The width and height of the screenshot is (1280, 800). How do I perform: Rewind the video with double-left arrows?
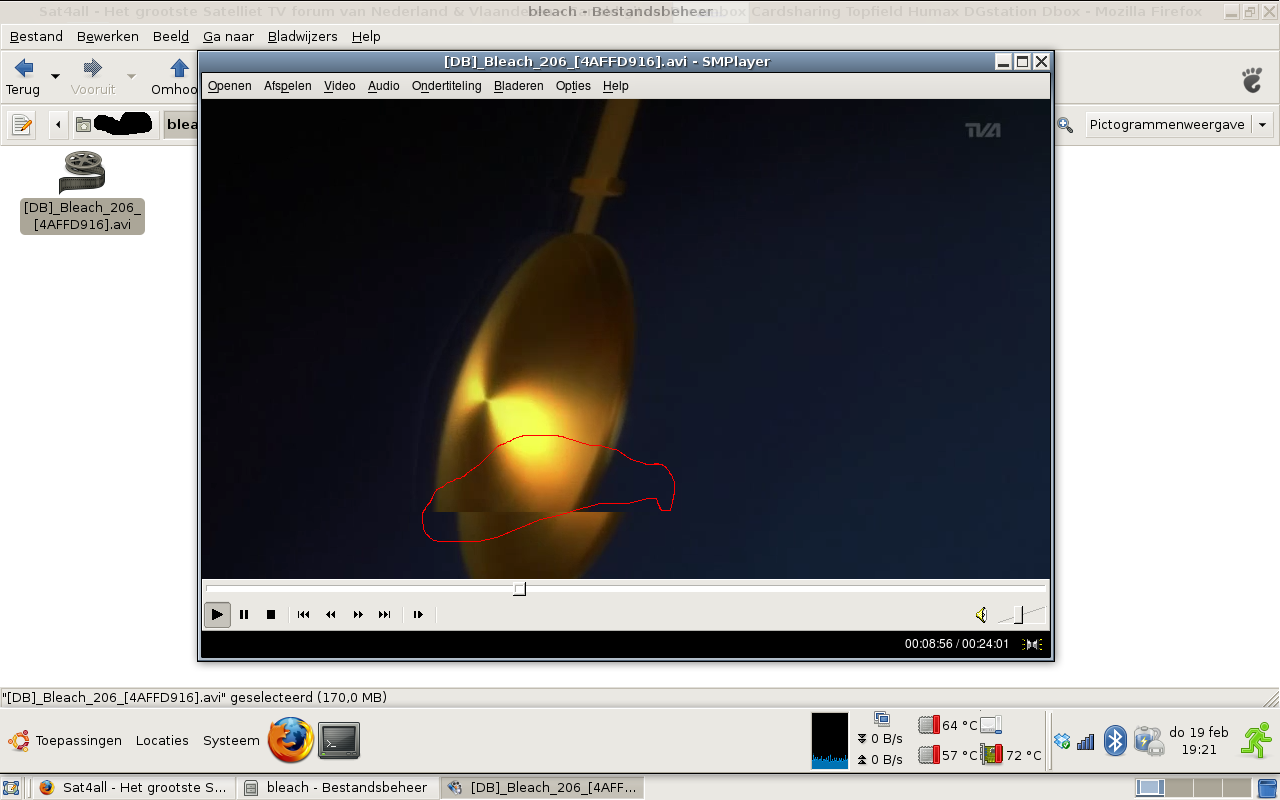point(331,614)
